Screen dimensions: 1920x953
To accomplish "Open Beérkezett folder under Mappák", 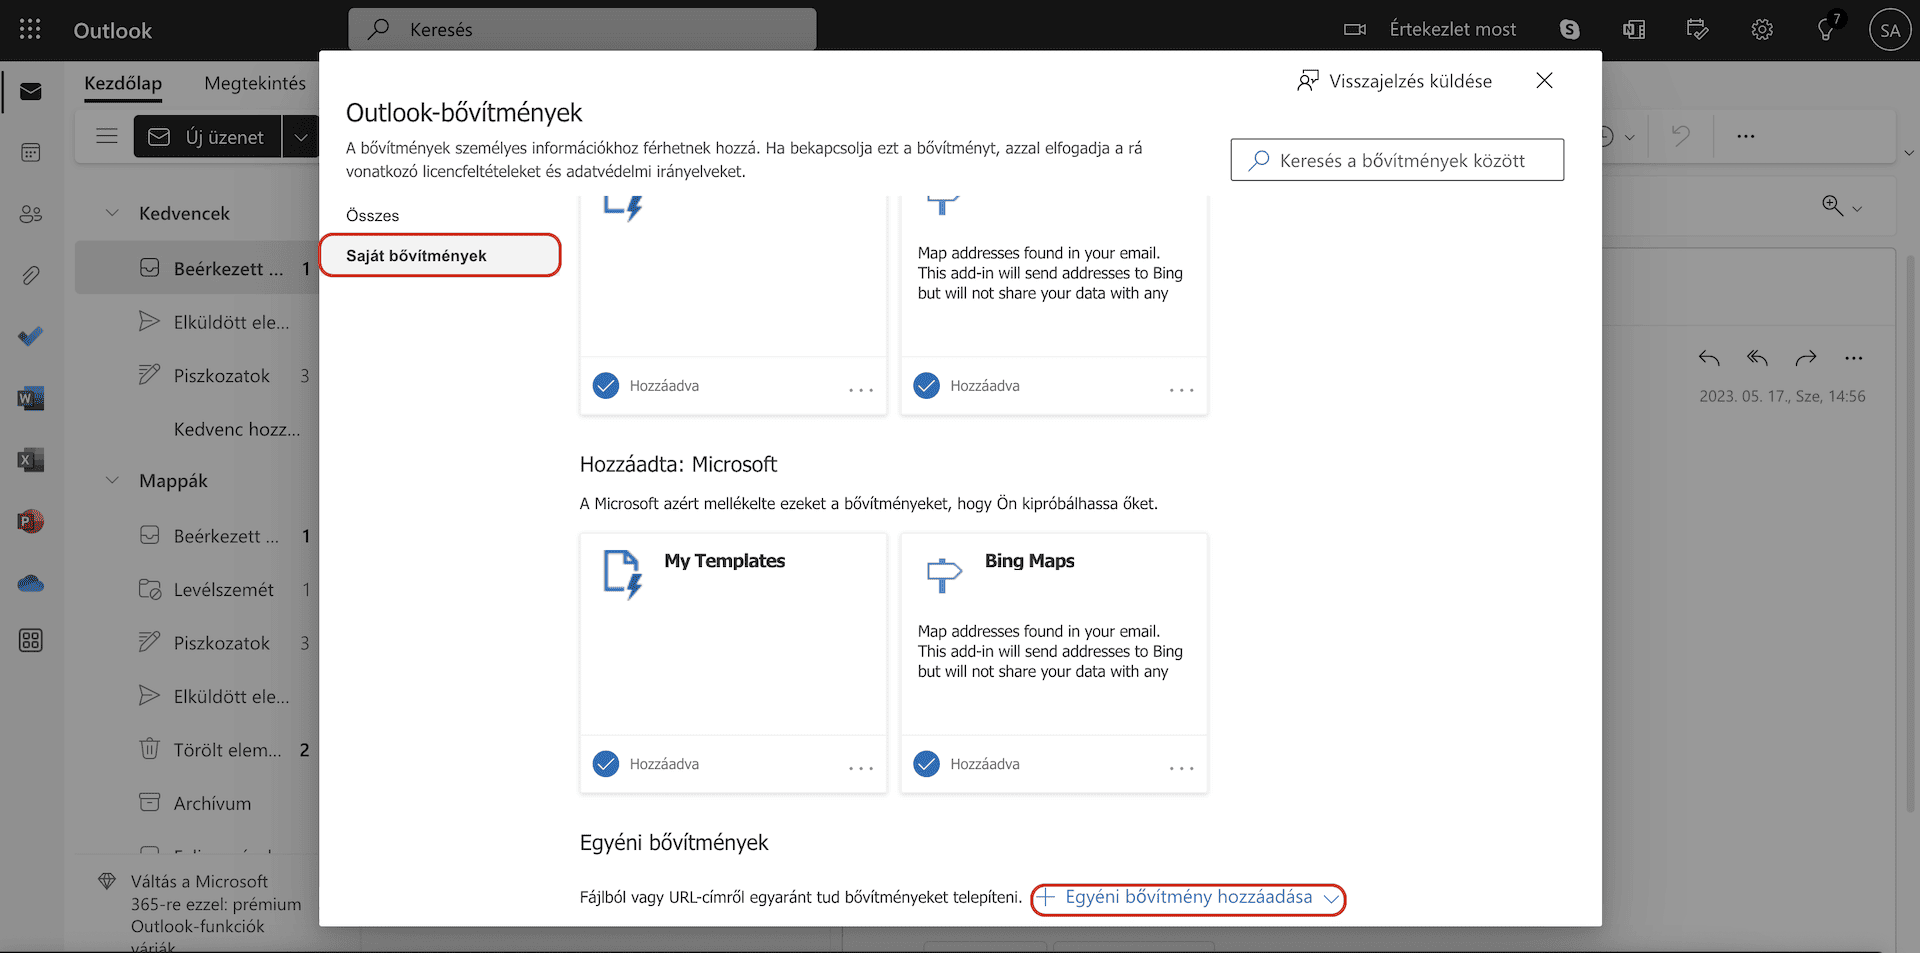I will click(x=226, y=536).
